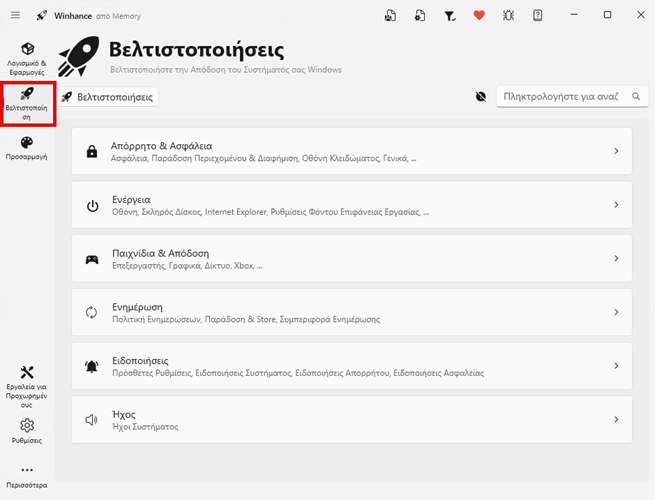
Task: Expand Παιχνίδια & Απόδοση category
Action: click(351, 259)
